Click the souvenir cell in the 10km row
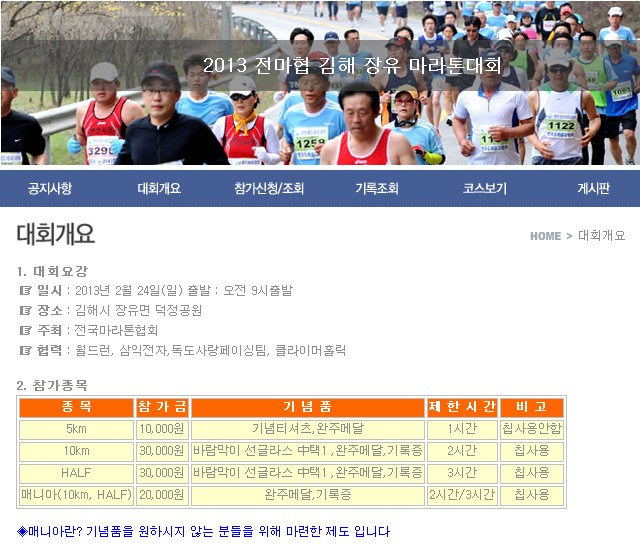The width and height of the screenshot is (640, 550). [308, 451]
